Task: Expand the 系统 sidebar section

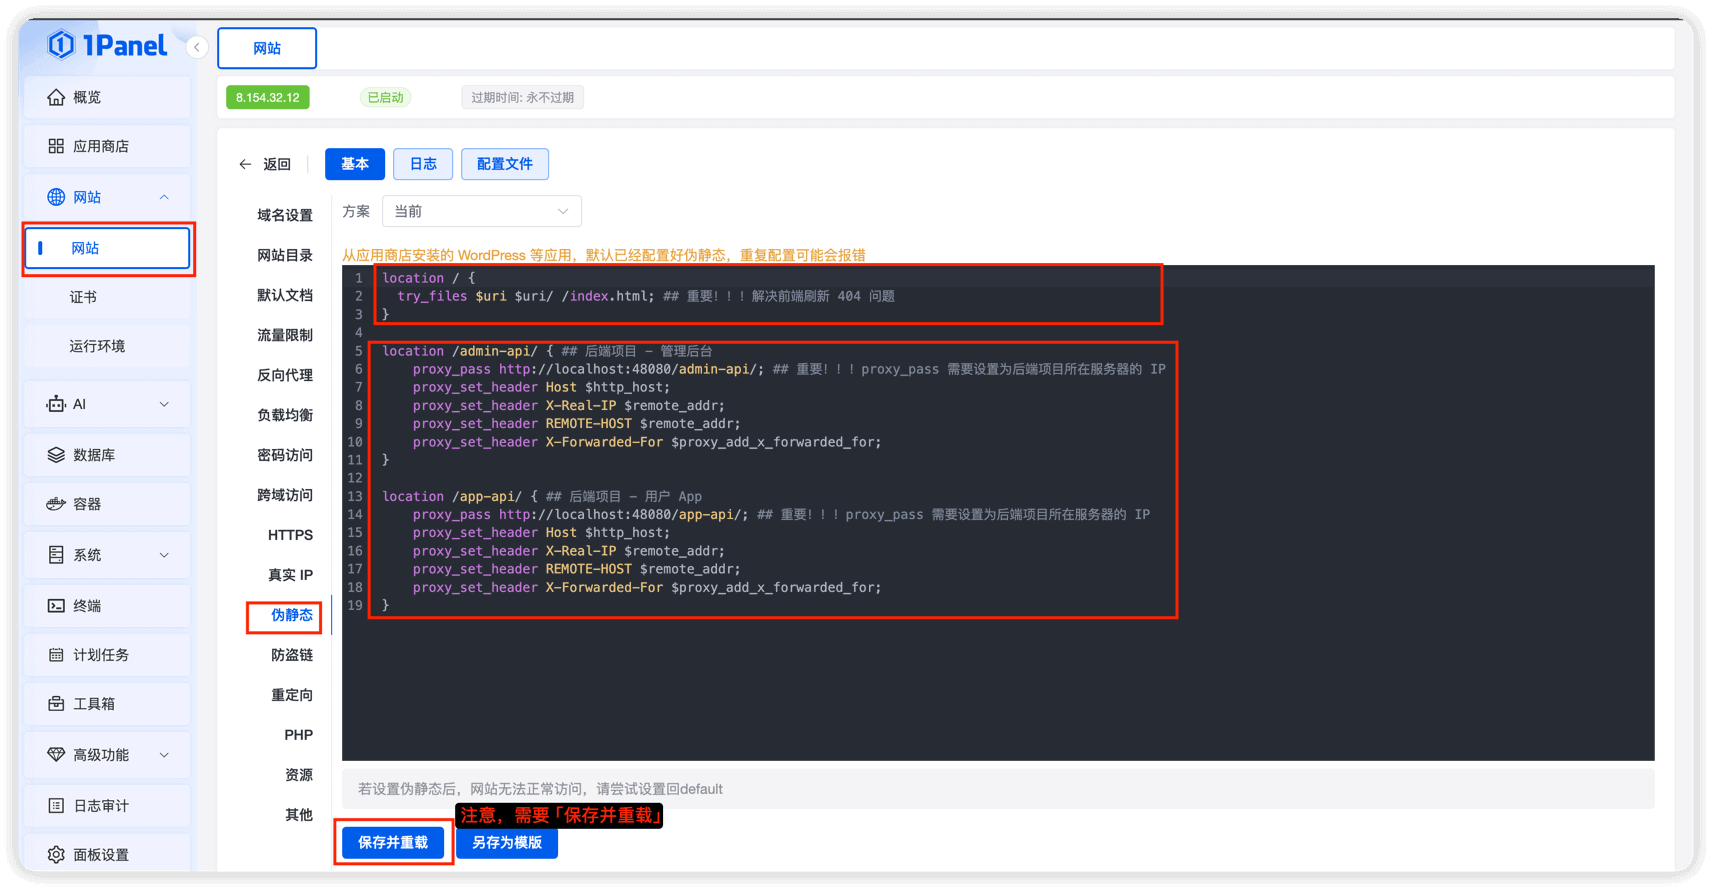Action: pyautogui.click(x=164, y=555)
